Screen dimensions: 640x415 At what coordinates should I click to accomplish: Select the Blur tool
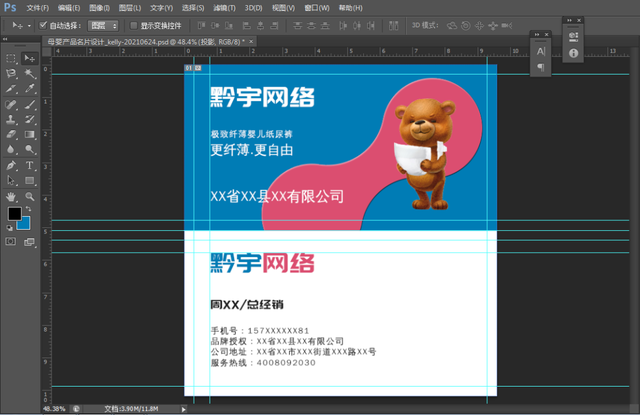point(11,149)
